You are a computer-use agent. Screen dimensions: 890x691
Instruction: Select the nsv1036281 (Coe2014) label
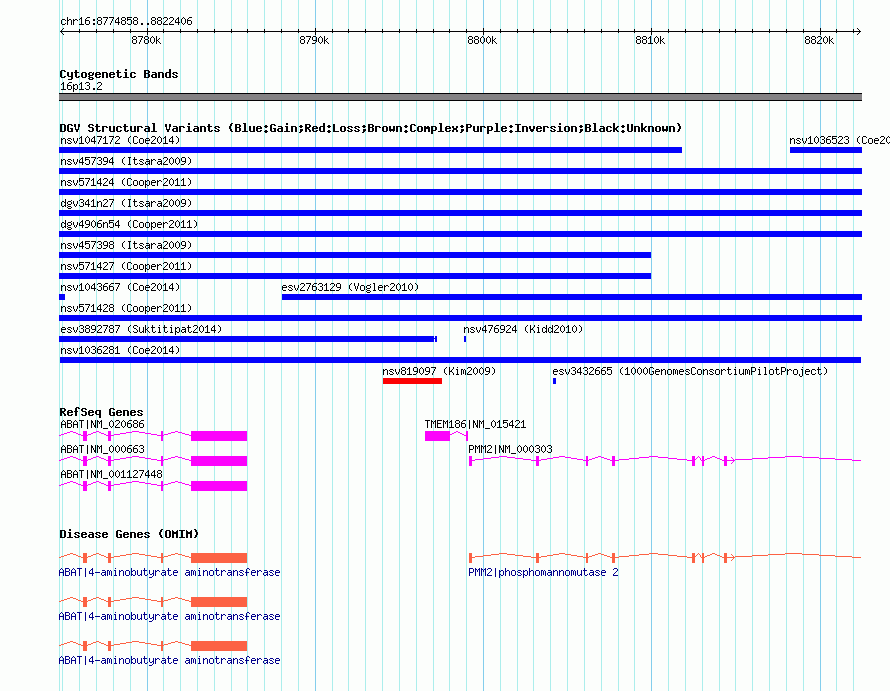(120, 350)
